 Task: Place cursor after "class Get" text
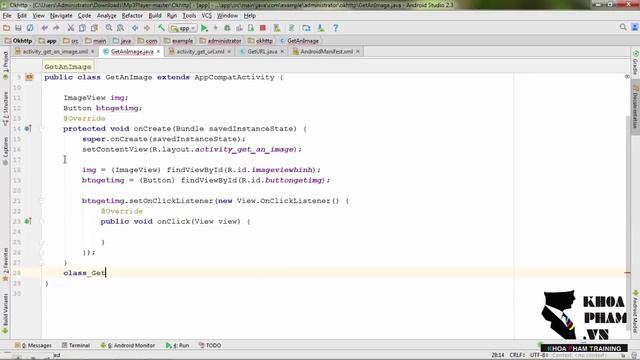pos(106,273)
